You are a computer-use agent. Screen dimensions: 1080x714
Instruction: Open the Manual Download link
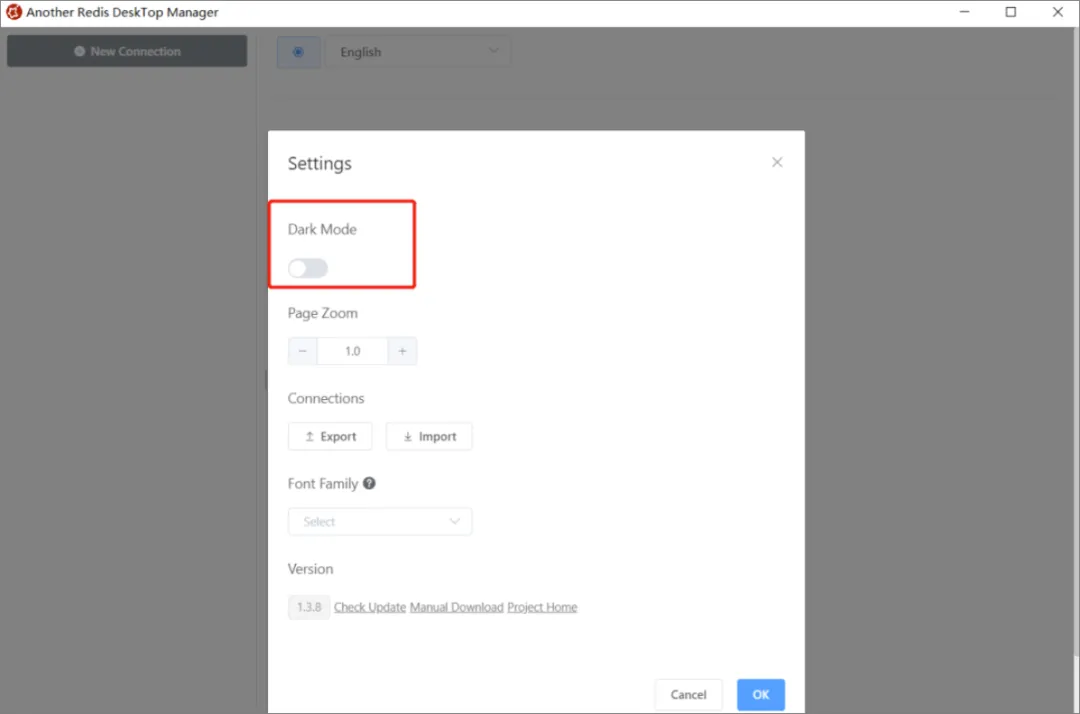pyautogui.click(x=456, y=607)
